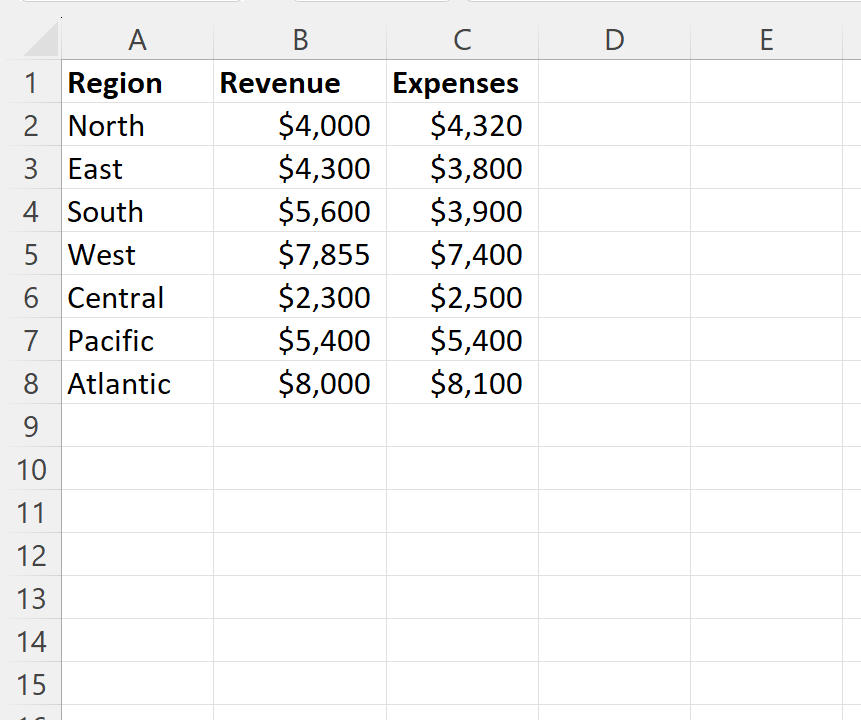Select row 10 header
Screen dimensions: 861x720
tap(31, 468)
